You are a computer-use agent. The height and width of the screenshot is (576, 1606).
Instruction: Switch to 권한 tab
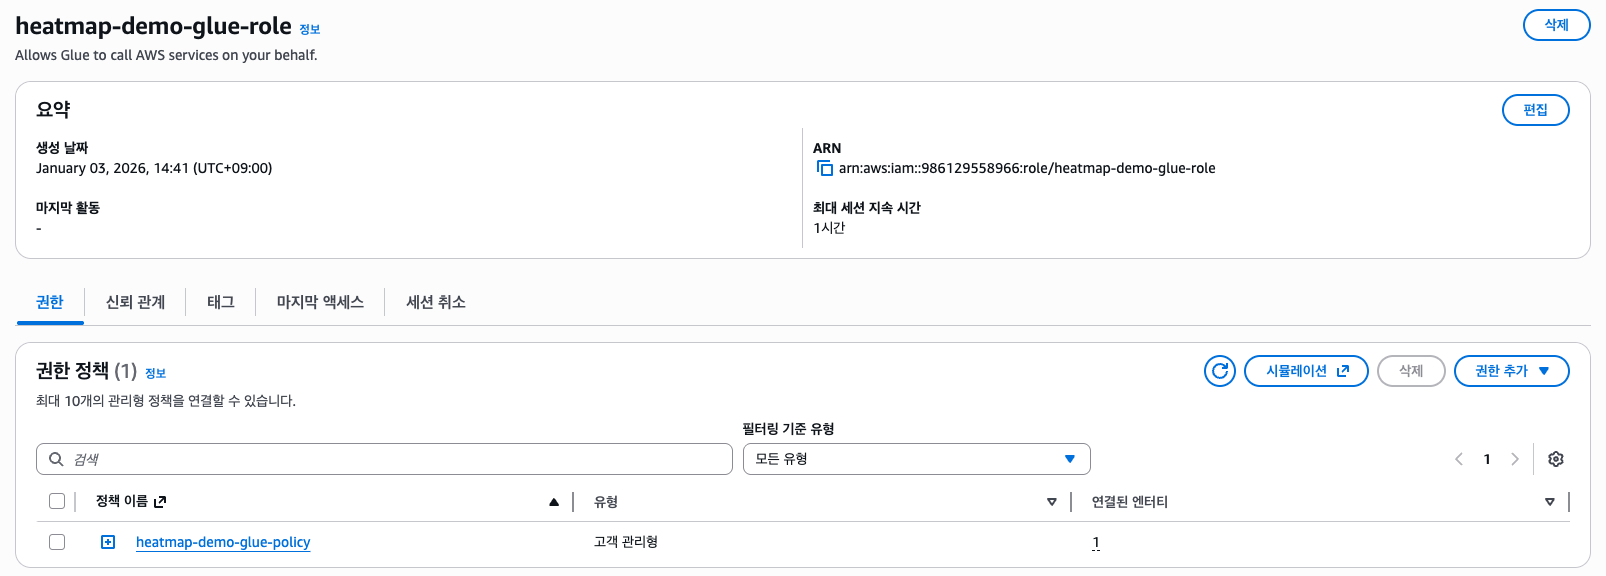50,302
